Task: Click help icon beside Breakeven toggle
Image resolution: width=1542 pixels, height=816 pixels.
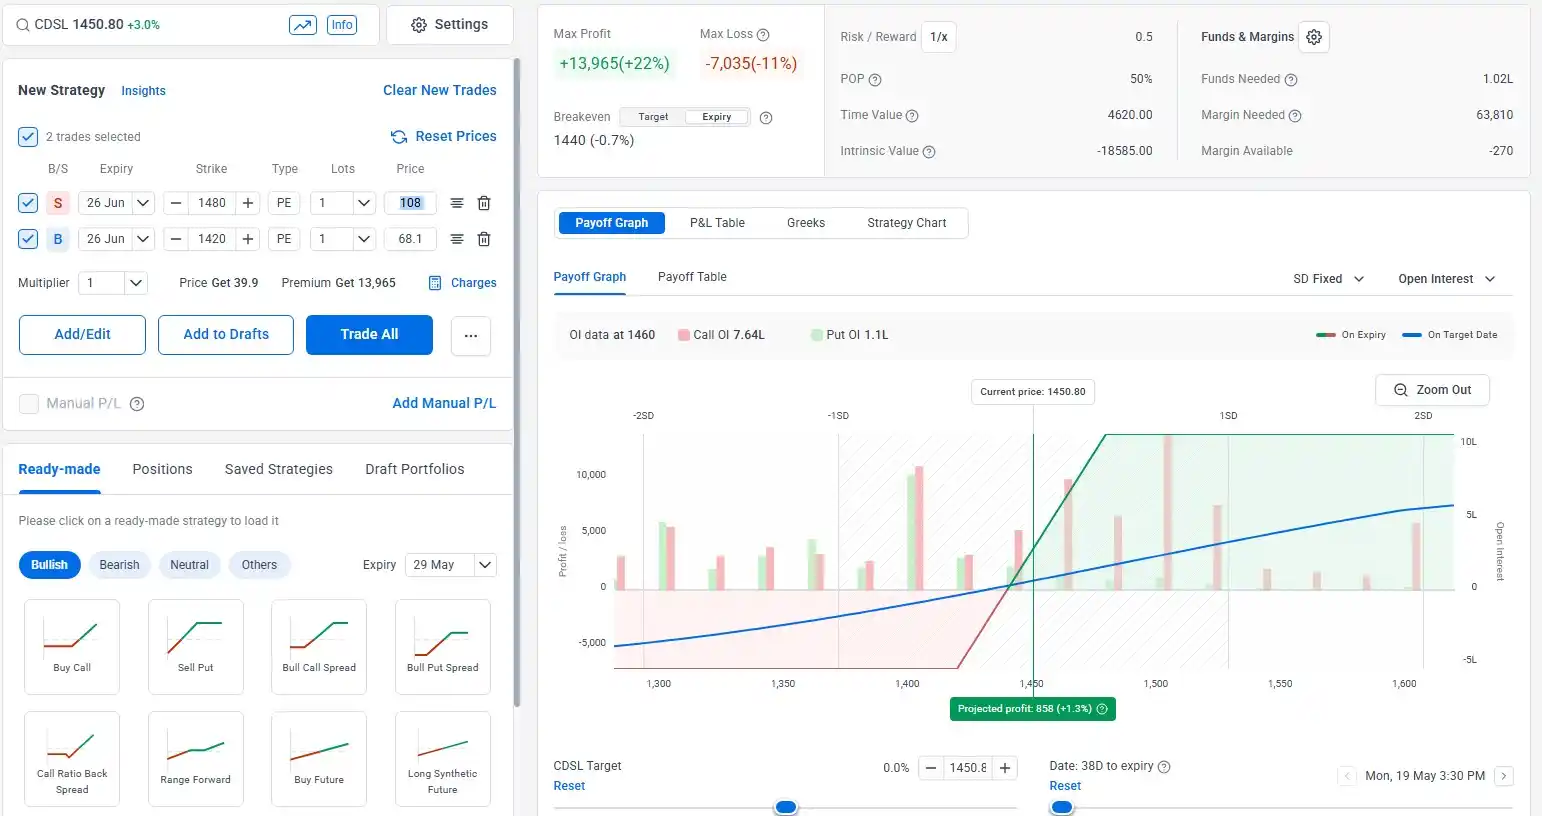Action: 766,118
